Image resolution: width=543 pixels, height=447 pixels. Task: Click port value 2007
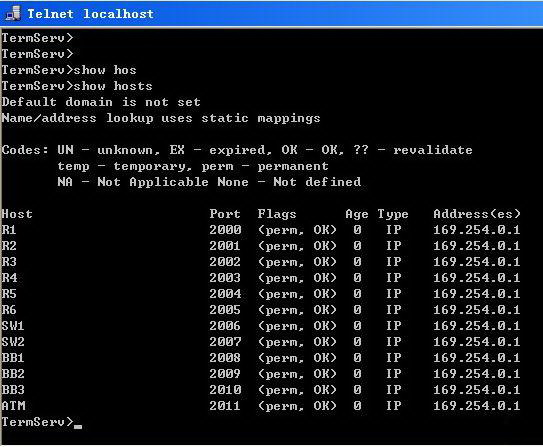coord(225,342)
